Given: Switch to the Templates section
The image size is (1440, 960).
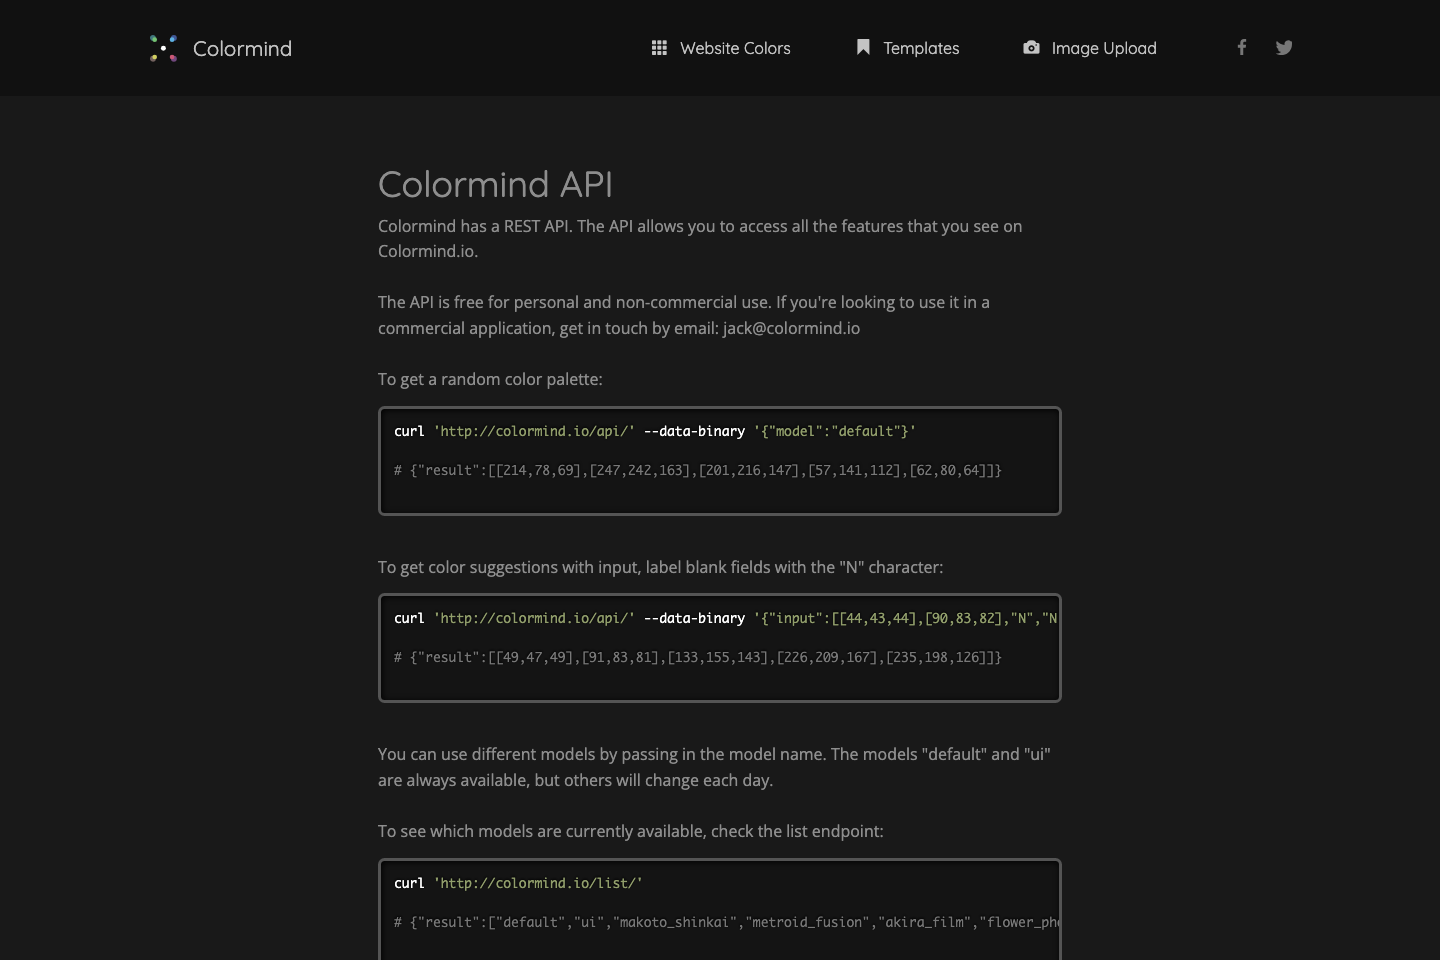Looking at the screenshot, I should [921, 48].
